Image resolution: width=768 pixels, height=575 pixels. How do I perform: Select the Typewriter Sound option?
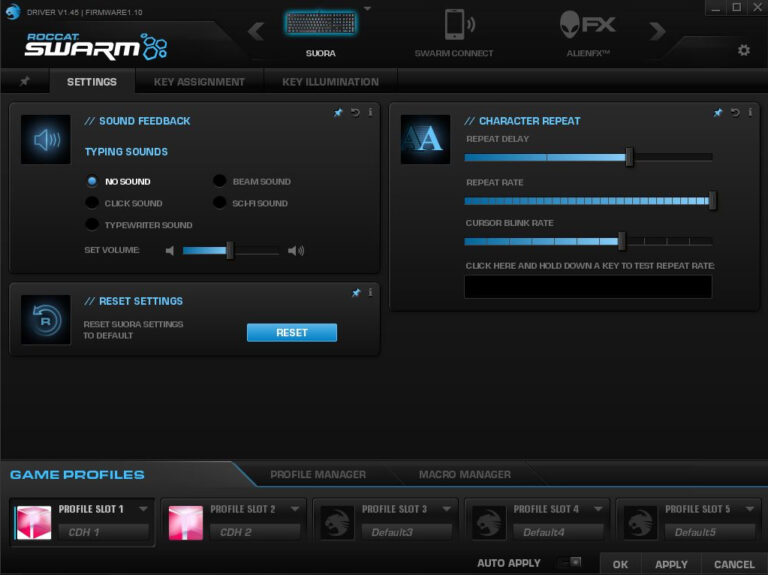coord(92,224)
